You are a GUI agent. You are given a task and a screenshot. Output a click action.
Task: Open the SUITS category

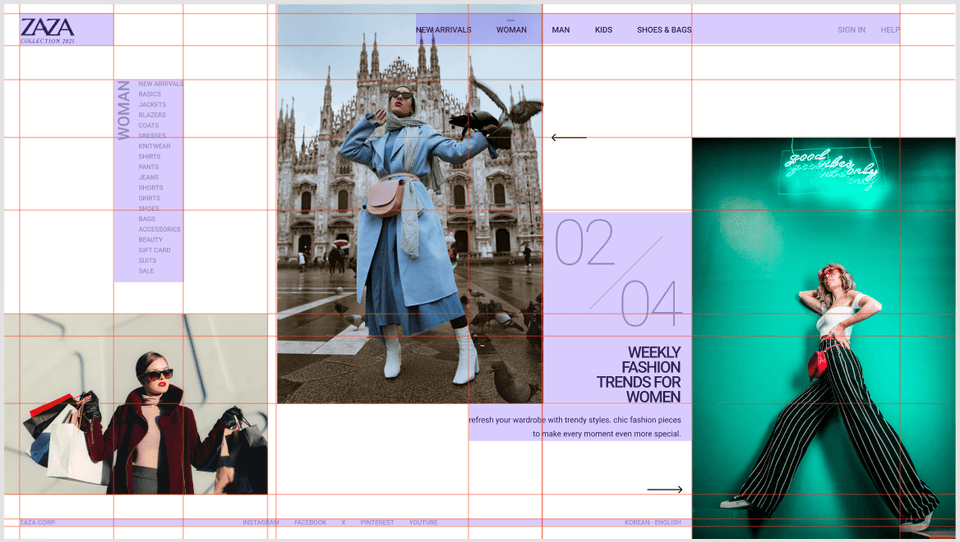(x=147, y=261)
